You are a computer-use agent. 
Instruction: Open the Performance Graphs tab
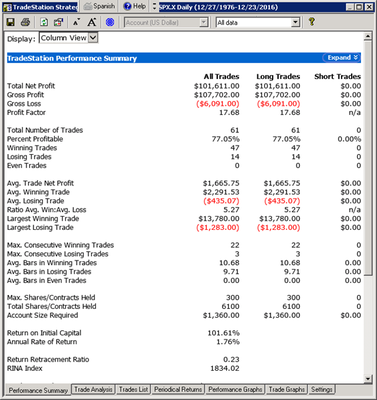235,389
